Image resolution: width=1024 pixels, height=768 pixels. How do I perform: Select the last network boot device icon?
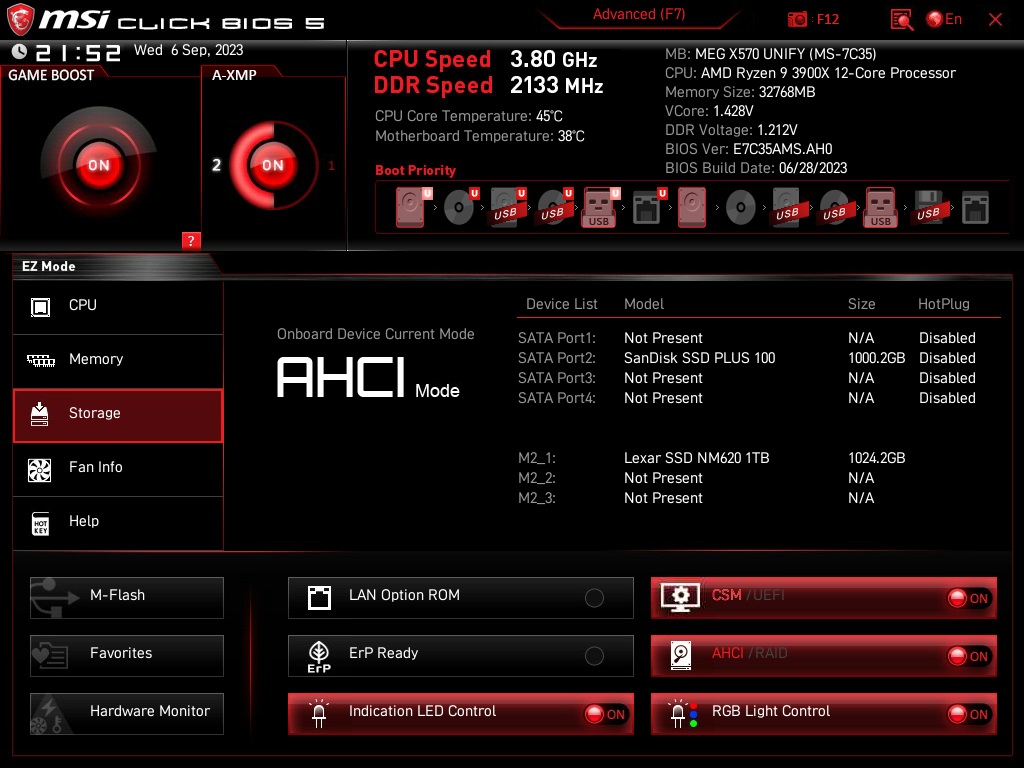(x=976, y=208)
